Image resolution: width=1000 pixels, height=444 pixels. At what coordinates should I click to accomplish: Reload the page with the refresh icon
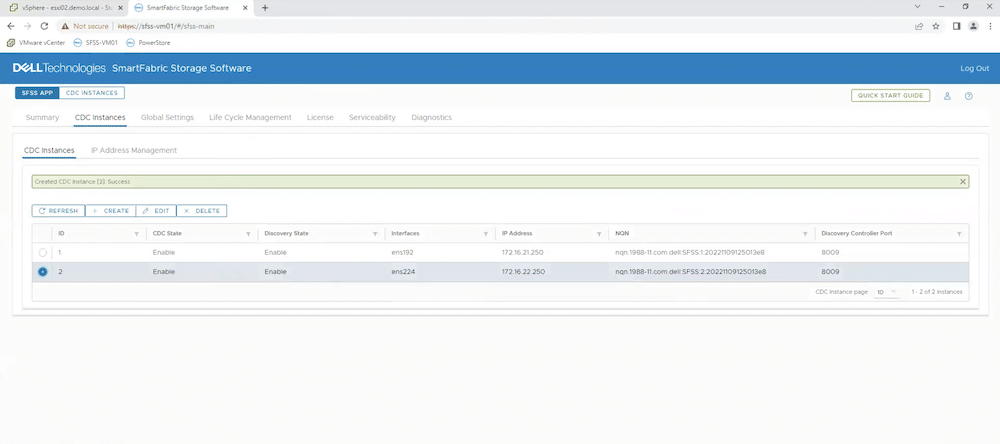pos(44,26)
